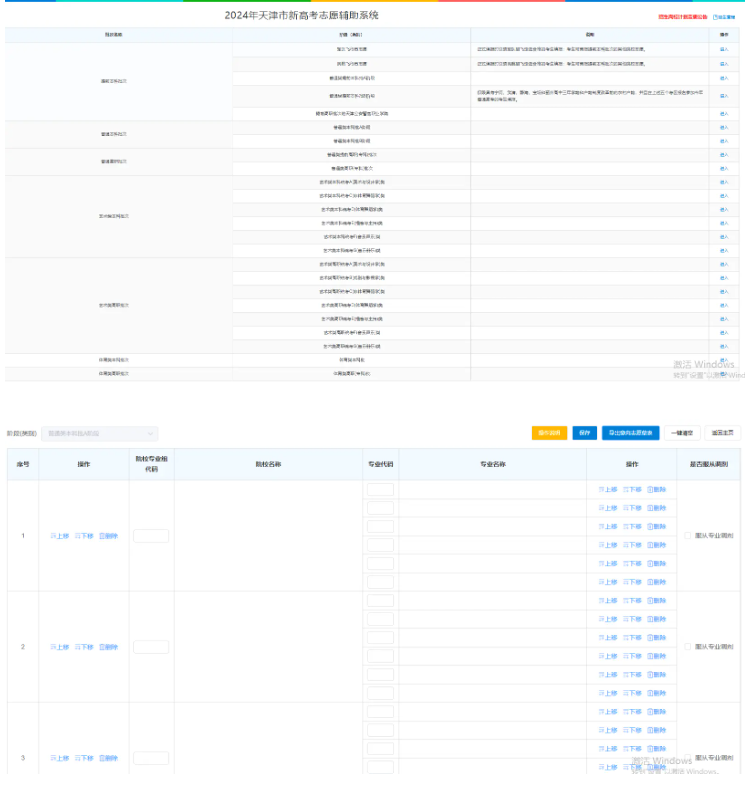The height and width of the screenshot is (795, 745).
Task: Click first 专业代码 input in row 1
Action: pos(380,489)
